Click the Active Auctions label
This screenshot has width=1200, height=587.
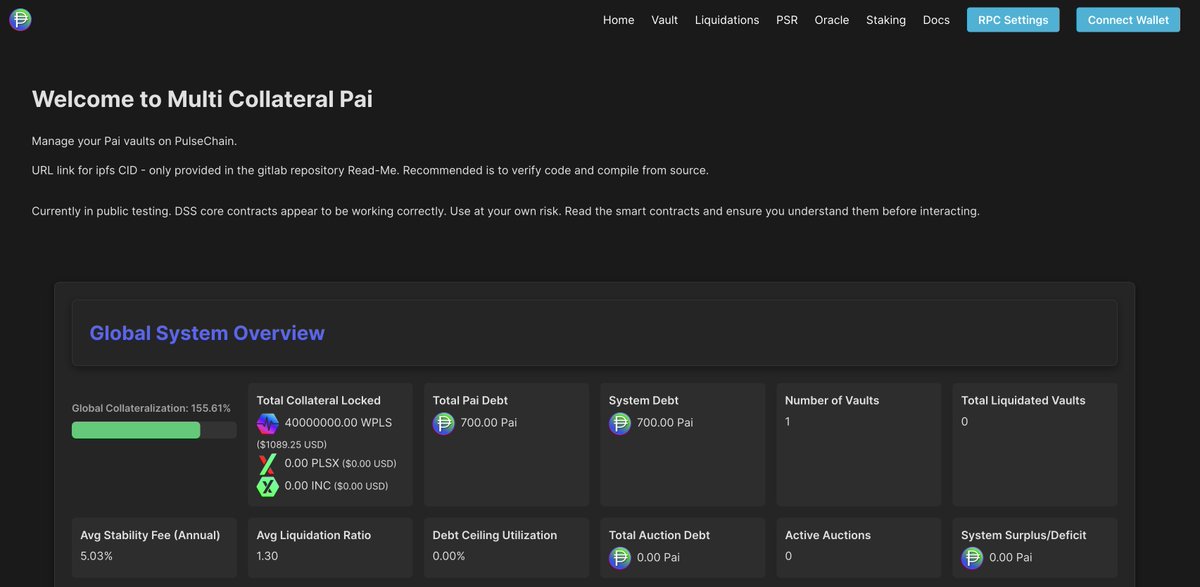(x=828, y=535)
